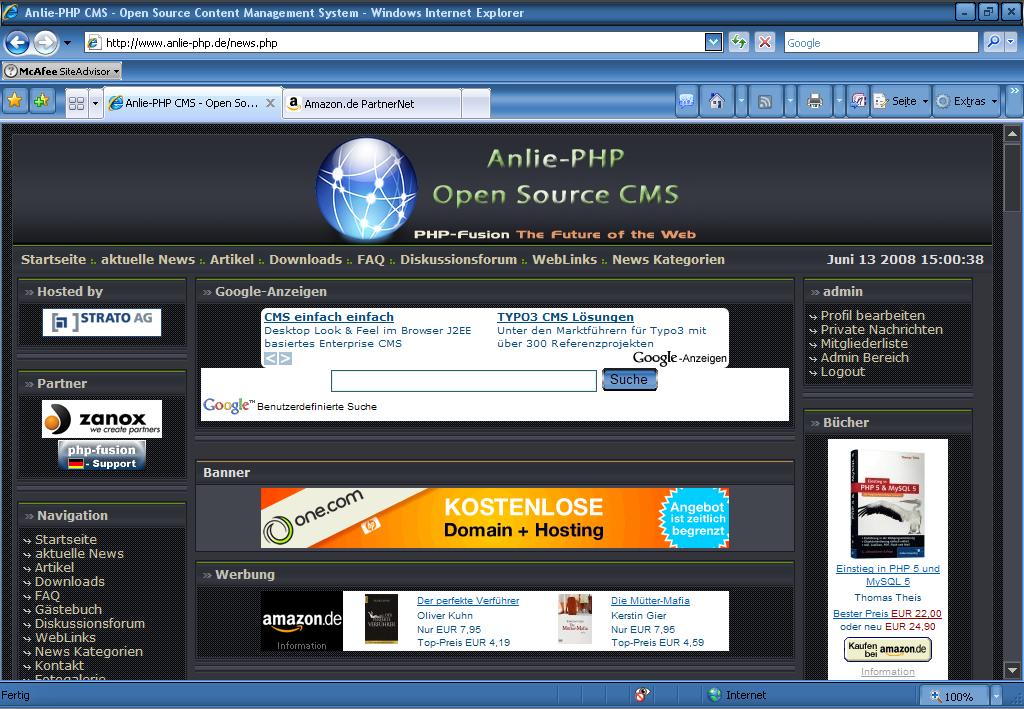Click the RSS feeds icon
1024x709 pixels.
(765, 101)
